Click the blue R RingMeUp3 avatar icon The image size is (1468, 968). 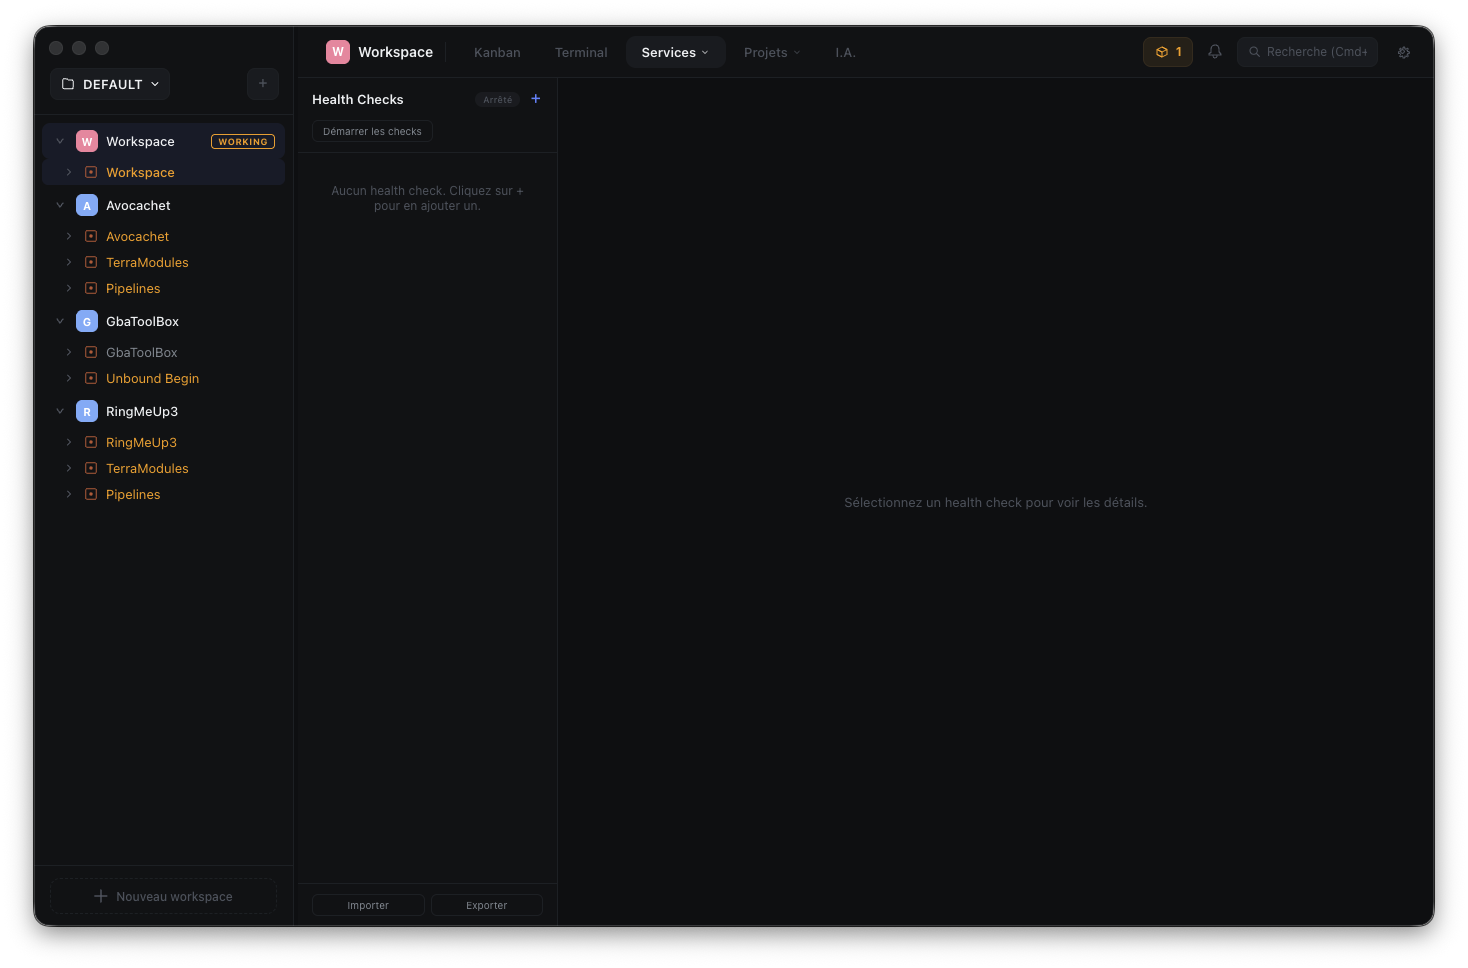pos(87,412)
